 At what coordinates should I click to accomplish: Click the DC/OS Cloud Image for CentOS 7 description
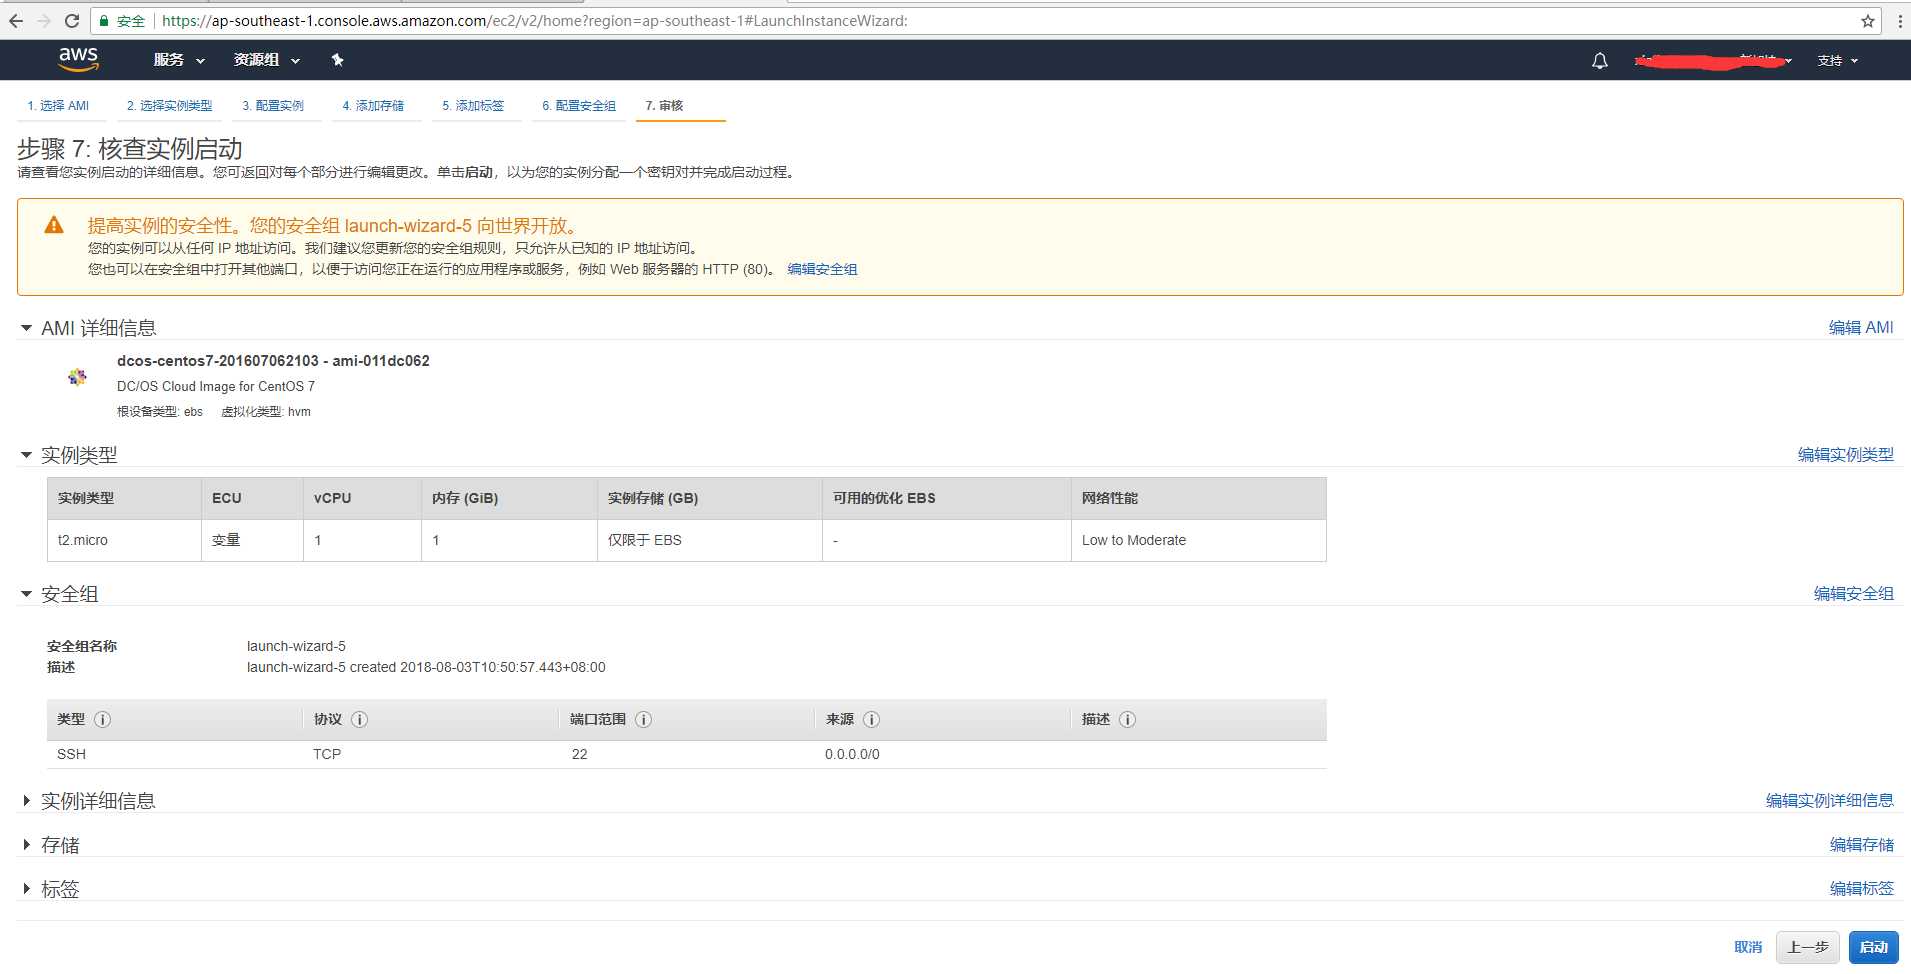[216, 386]
